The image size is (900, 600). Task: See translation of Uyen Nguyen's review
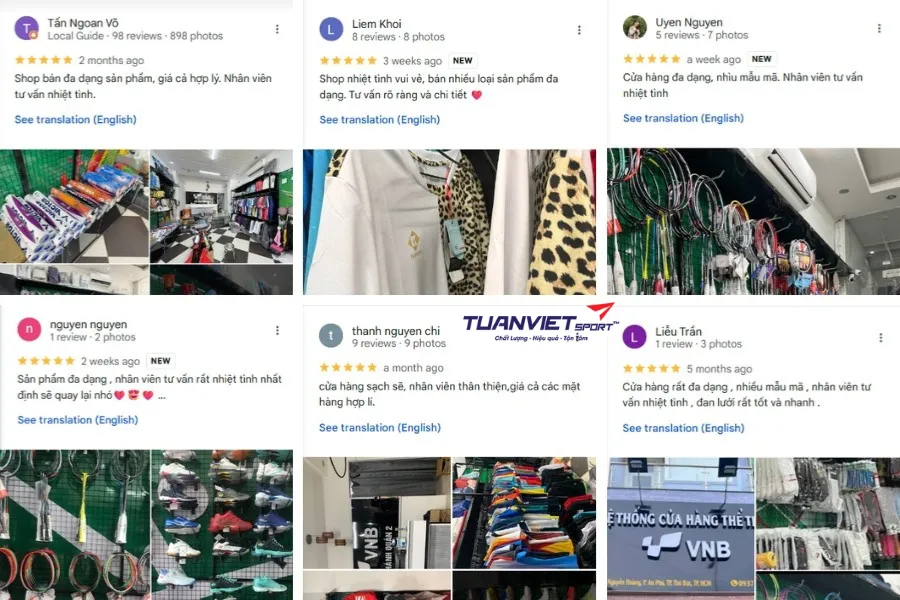pyautogui.click(x=683, y=118)
